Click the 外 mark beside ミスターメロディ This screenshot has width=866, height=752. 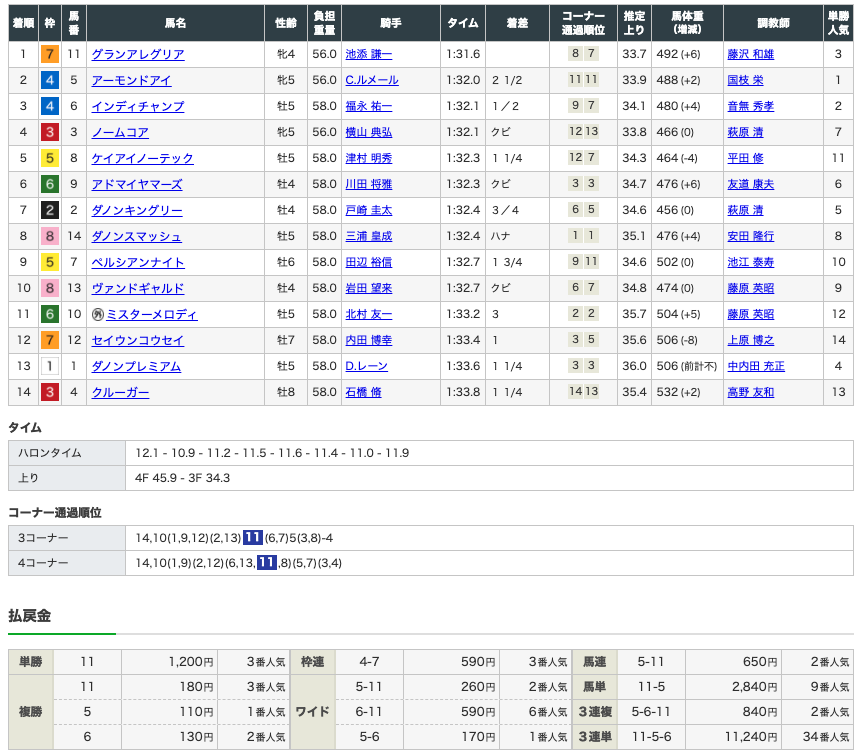click(98, 314)
